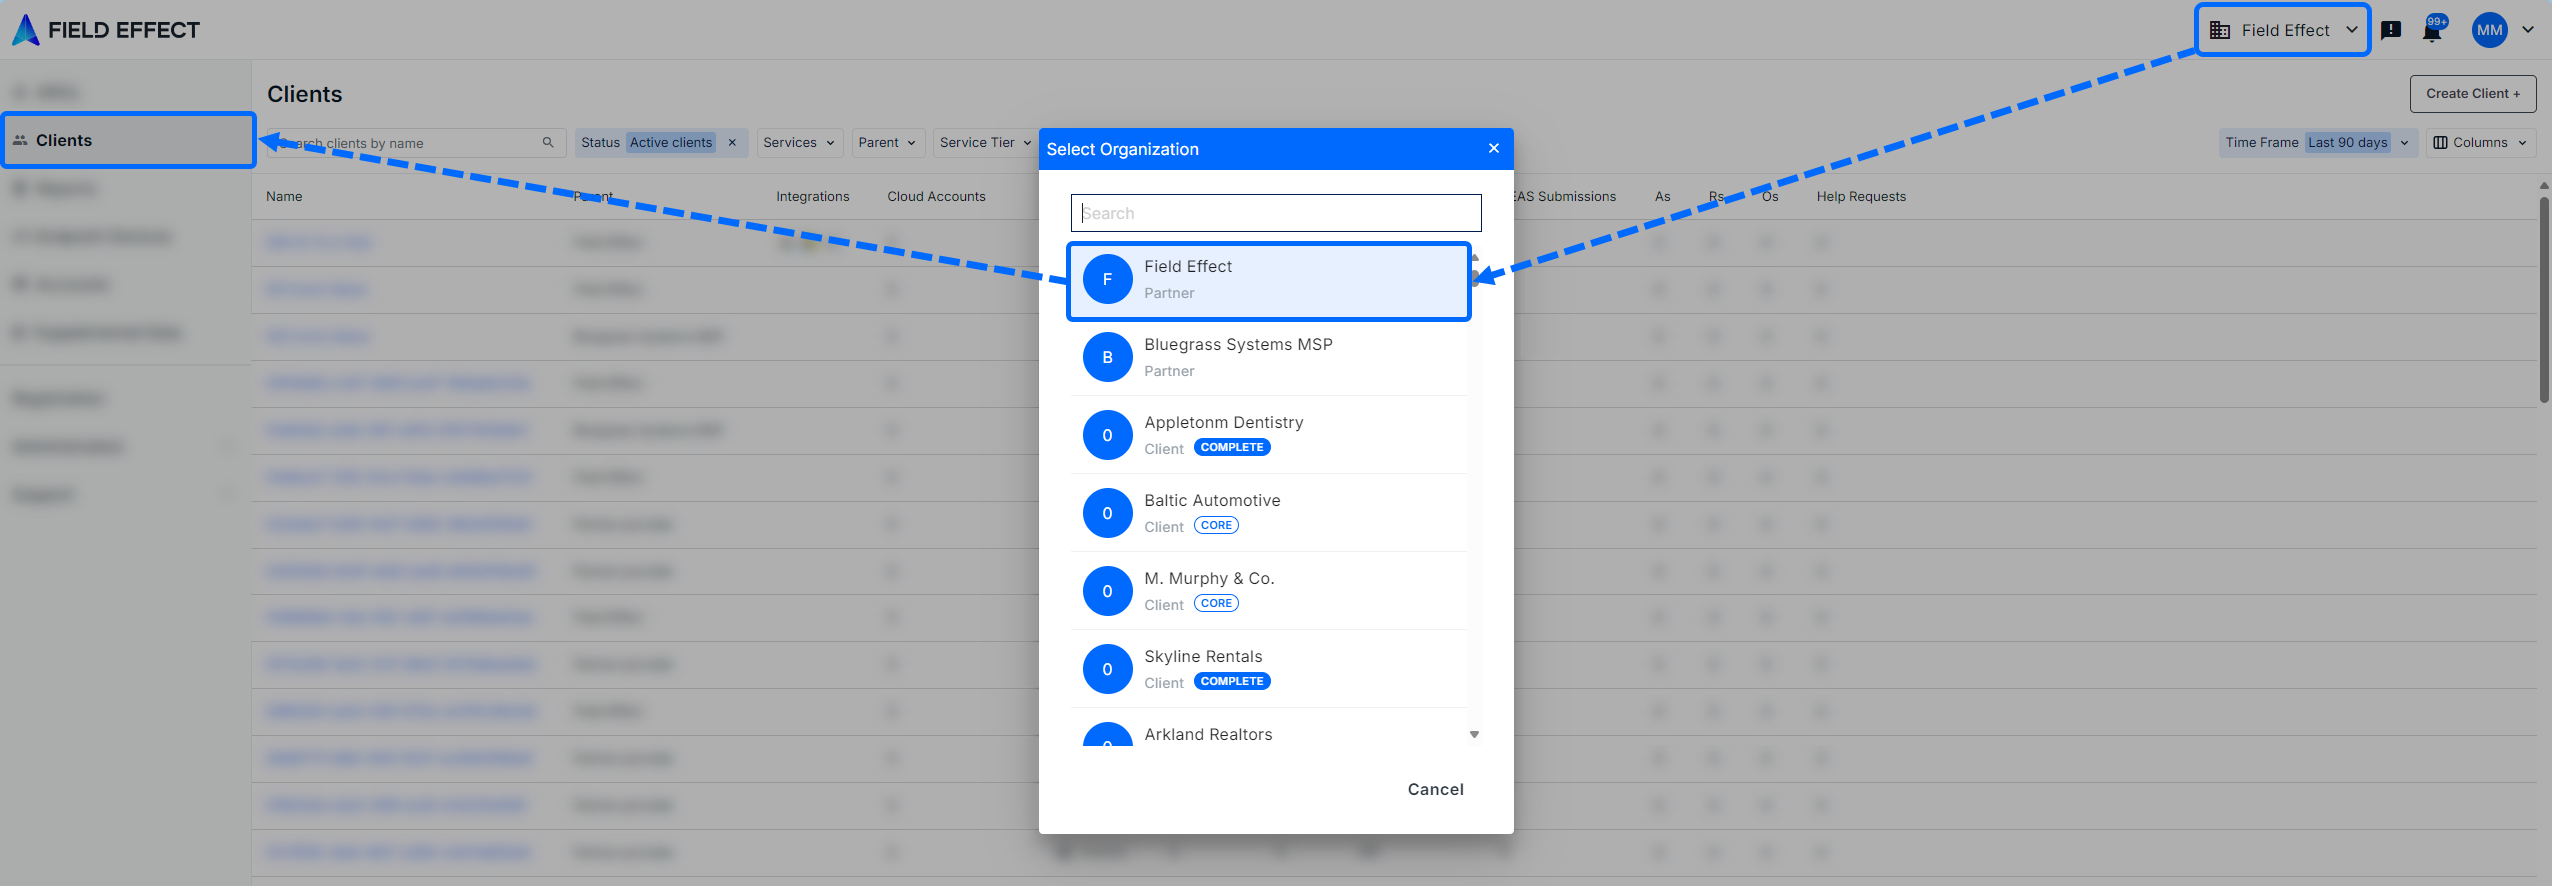2552x886 pixels.
Task: Select Bluegrass Systems MSP organization
Action: (x=1269, y=357)
